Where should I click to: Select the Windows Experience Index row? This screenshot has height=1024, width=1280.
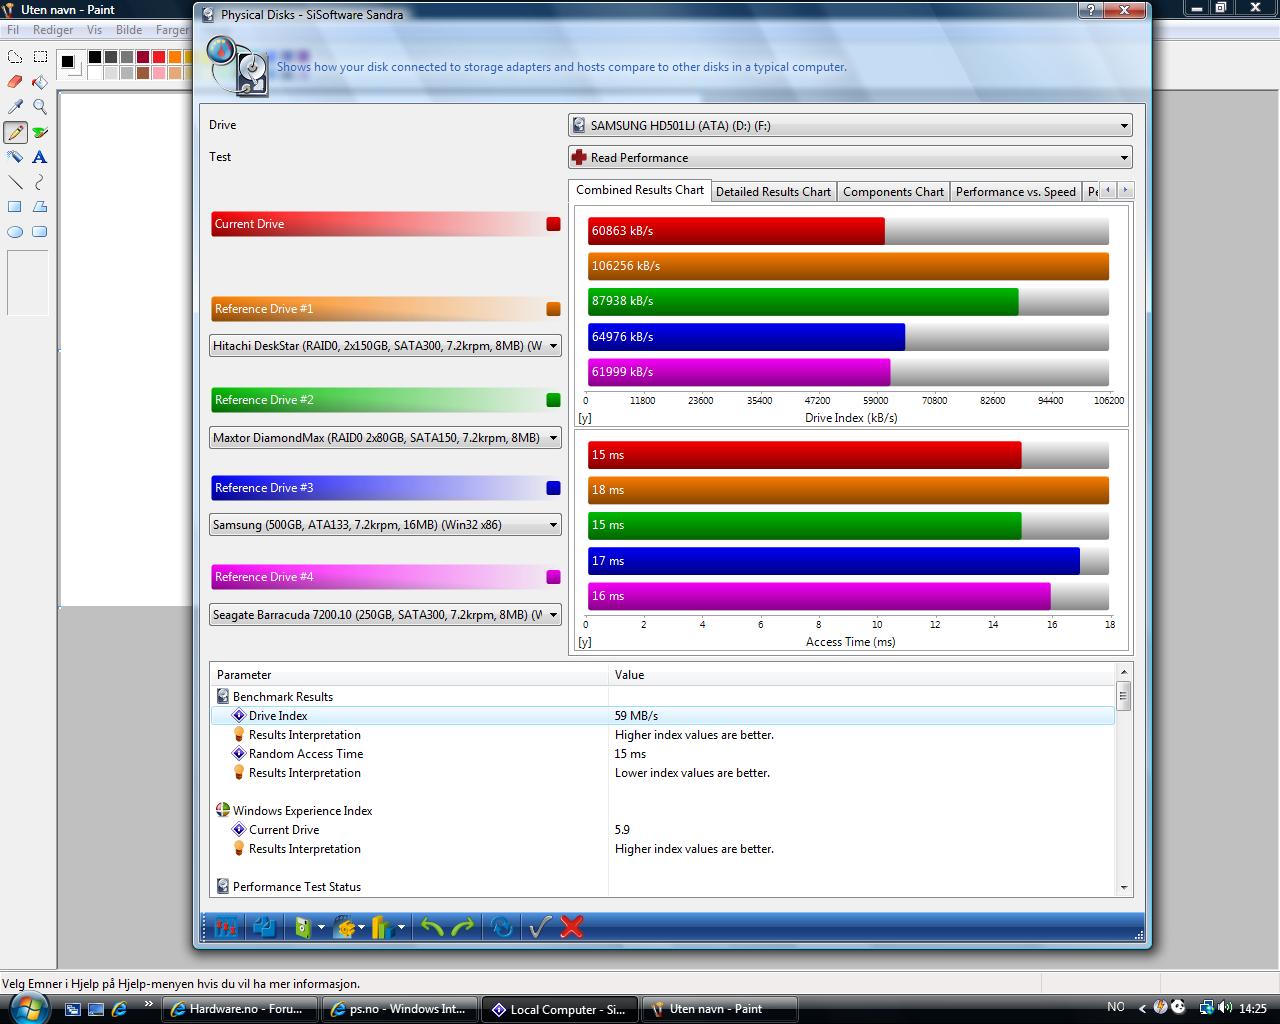(x=663, y=811)
